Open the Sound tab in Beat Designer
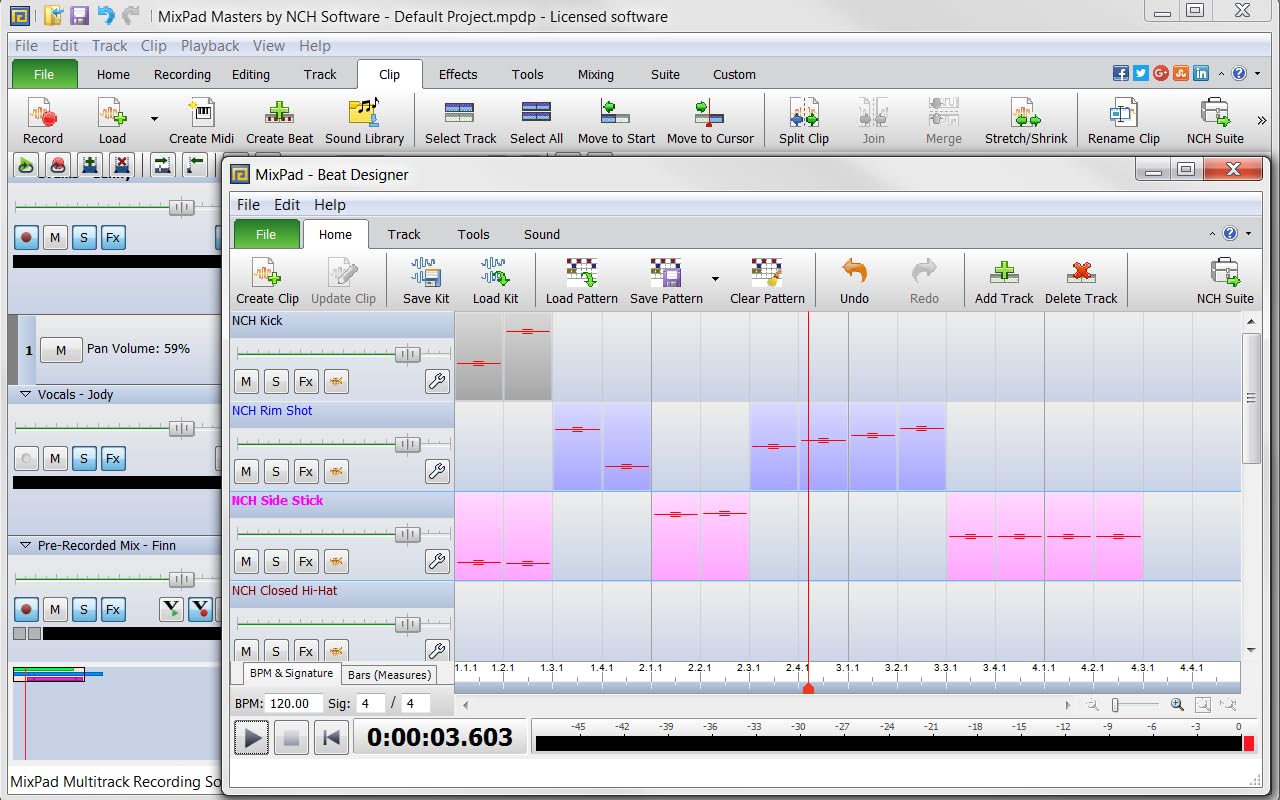 pyautogui.click(x=541, y=234)
